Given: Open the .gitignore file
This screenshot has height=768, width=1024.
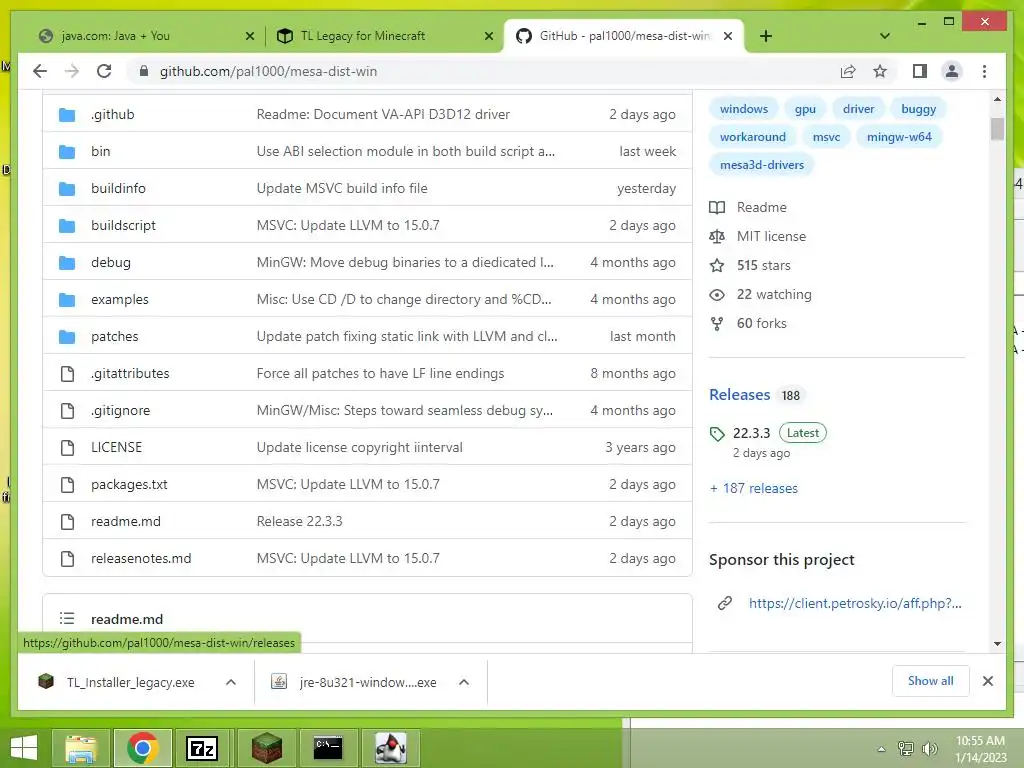Looking at the screenshot, I should [x=120, y=410].
